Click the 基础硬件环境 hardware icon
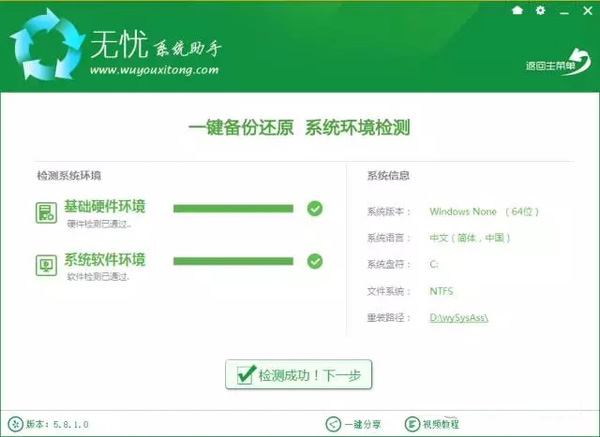 (46, 213)
